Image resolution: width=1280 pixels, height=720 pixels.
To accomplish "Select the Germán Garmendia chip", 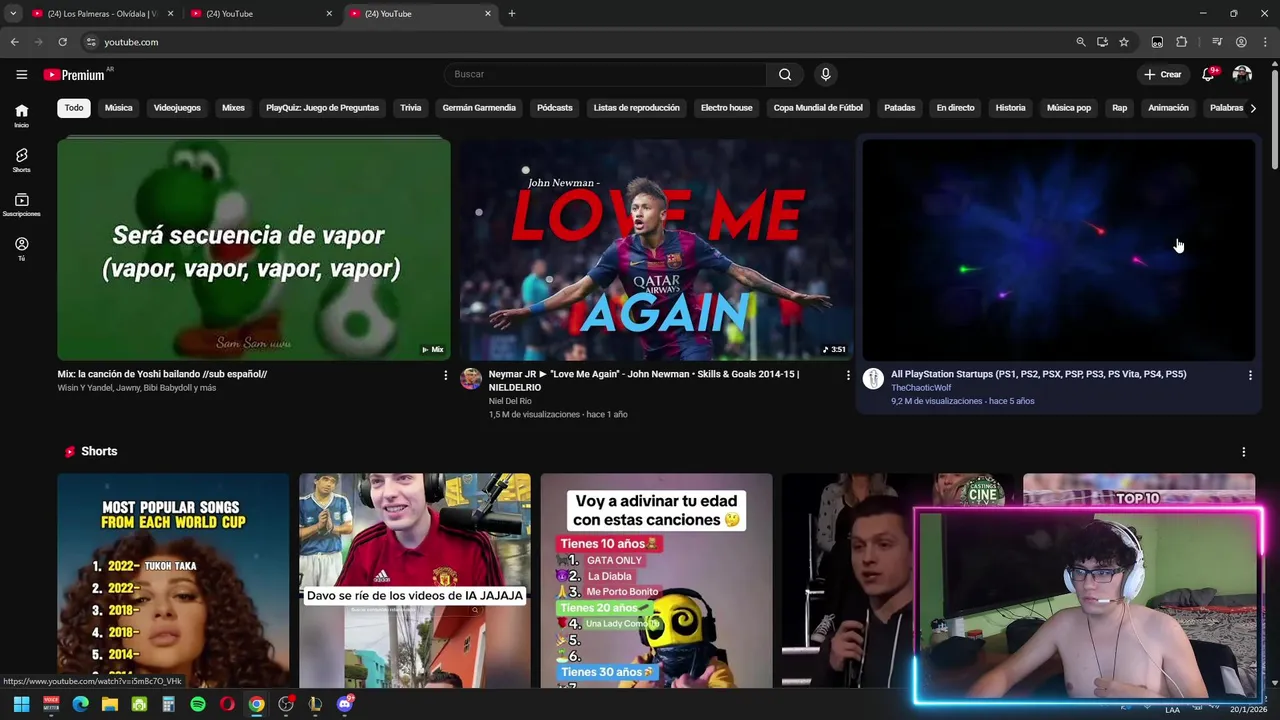I will [x=479, y=108].
